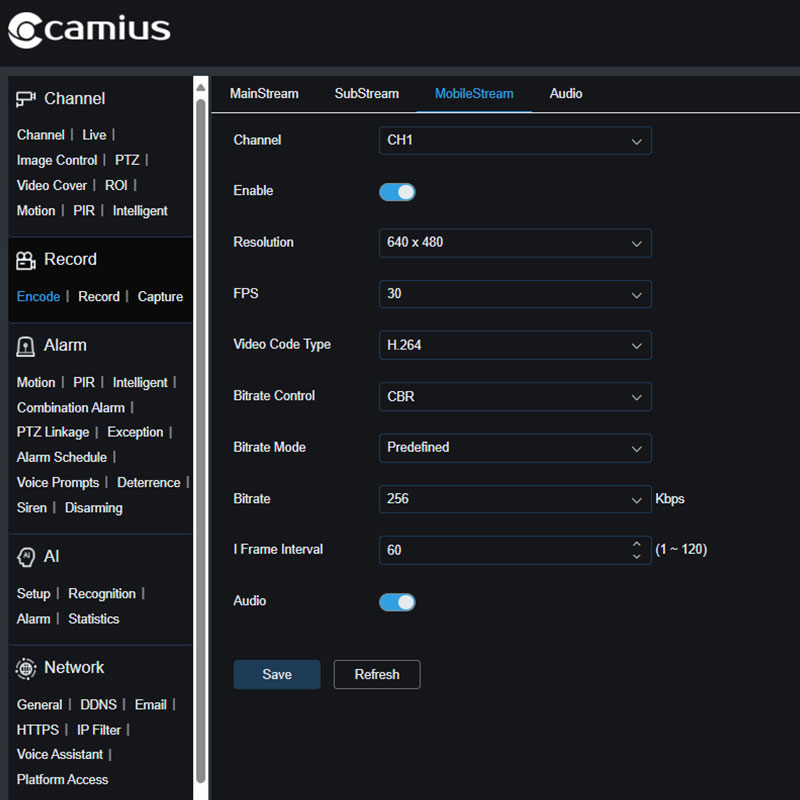Click the Alarm bell icon
The height and width of the screenshot is (800, 800).
24,344
